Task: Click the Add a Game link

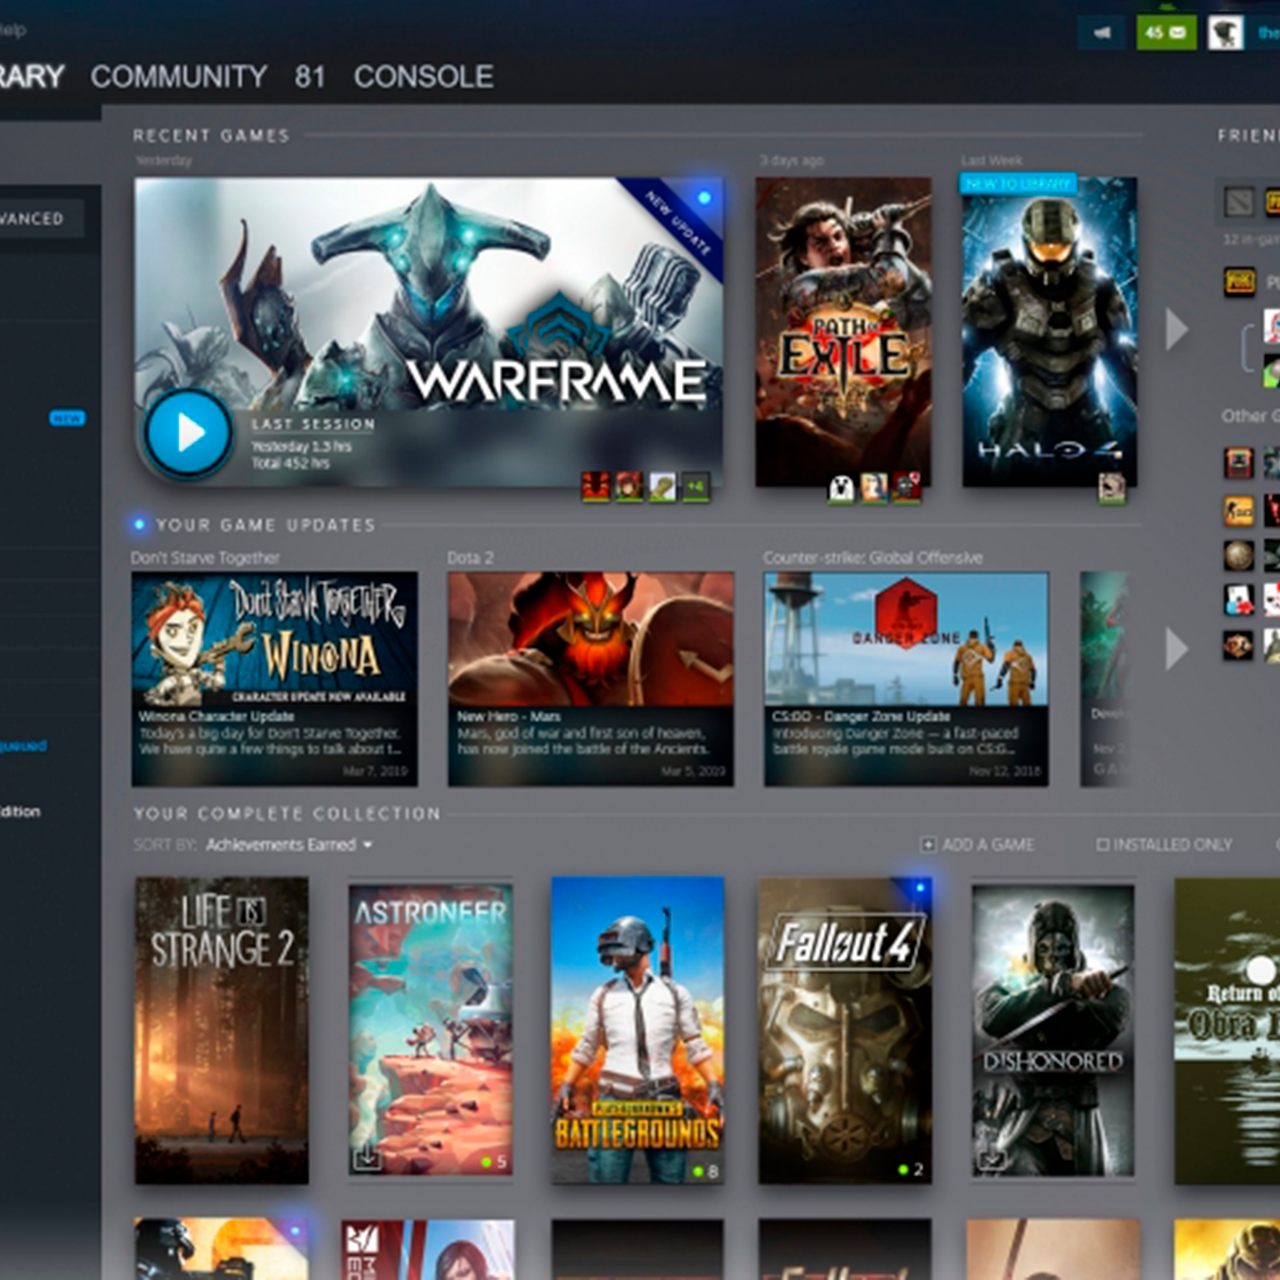Action: point(989,845)
